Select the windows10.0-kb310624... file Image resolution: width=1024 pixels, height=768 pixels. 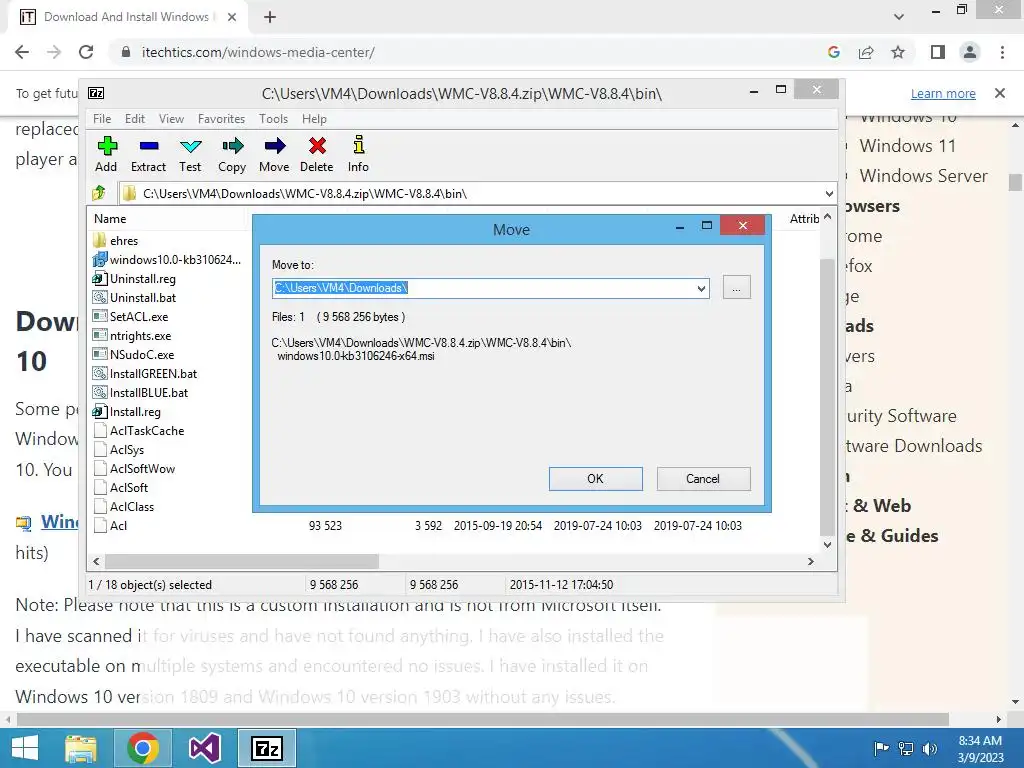click(x=167, y=259)
